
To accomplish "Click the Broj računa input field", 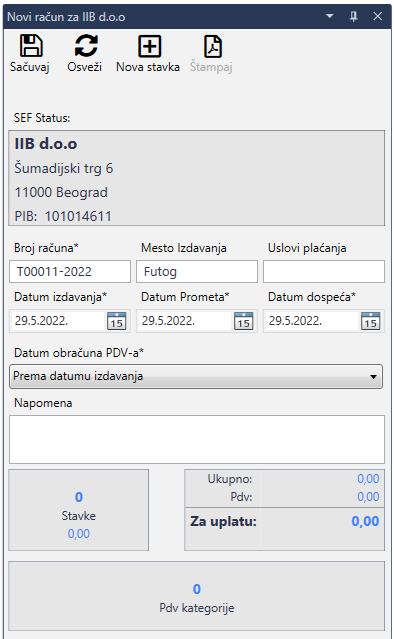I will 70,271.
